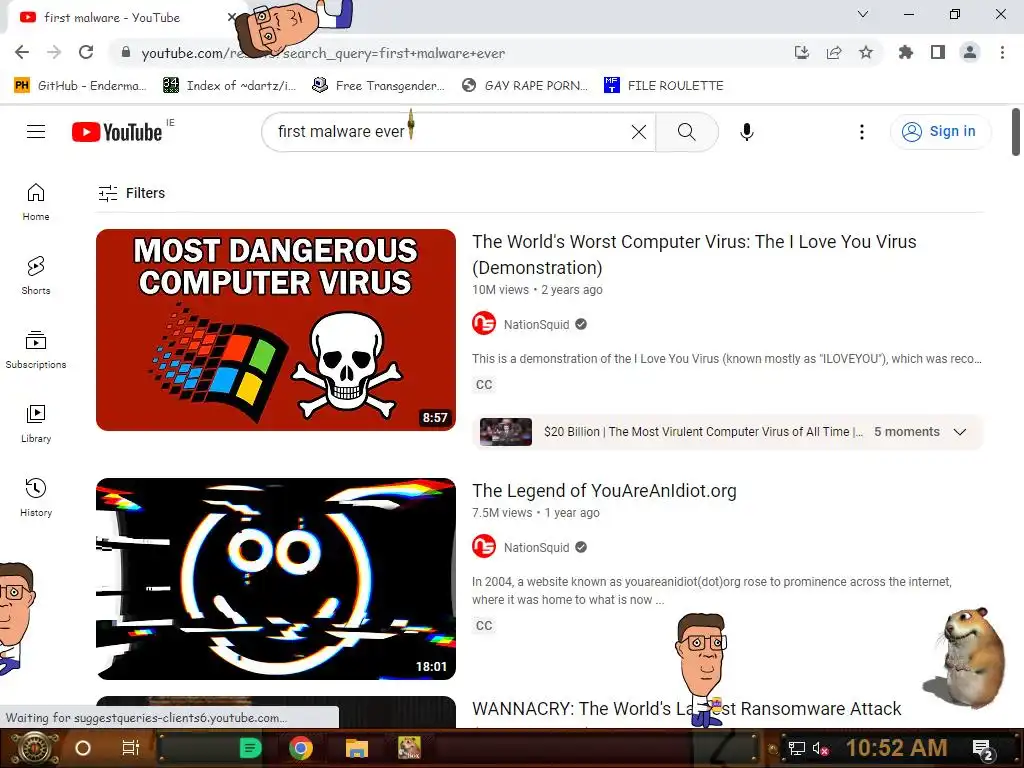Open the tab search chevron

coord(863,14)
